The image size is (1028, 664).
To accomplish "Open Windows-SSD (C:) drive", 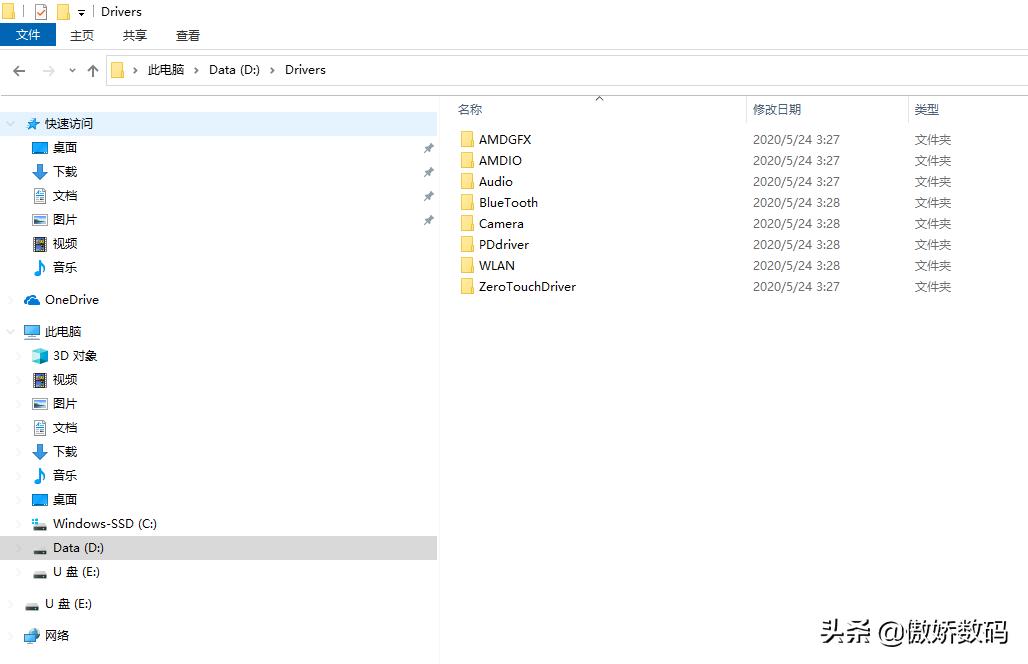I will coord(104,523).
